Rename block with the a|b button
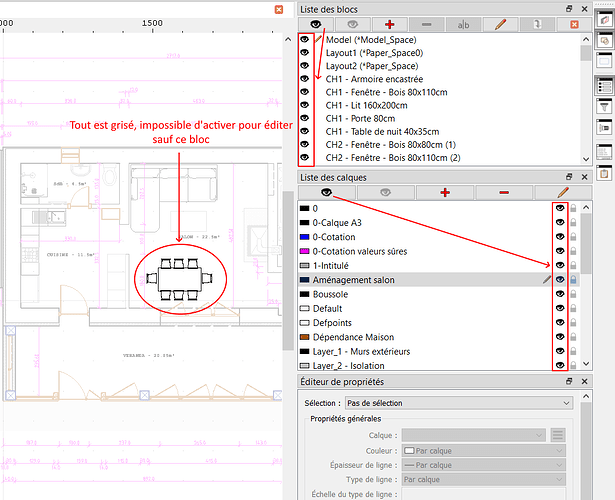 [x=463, y=24]
